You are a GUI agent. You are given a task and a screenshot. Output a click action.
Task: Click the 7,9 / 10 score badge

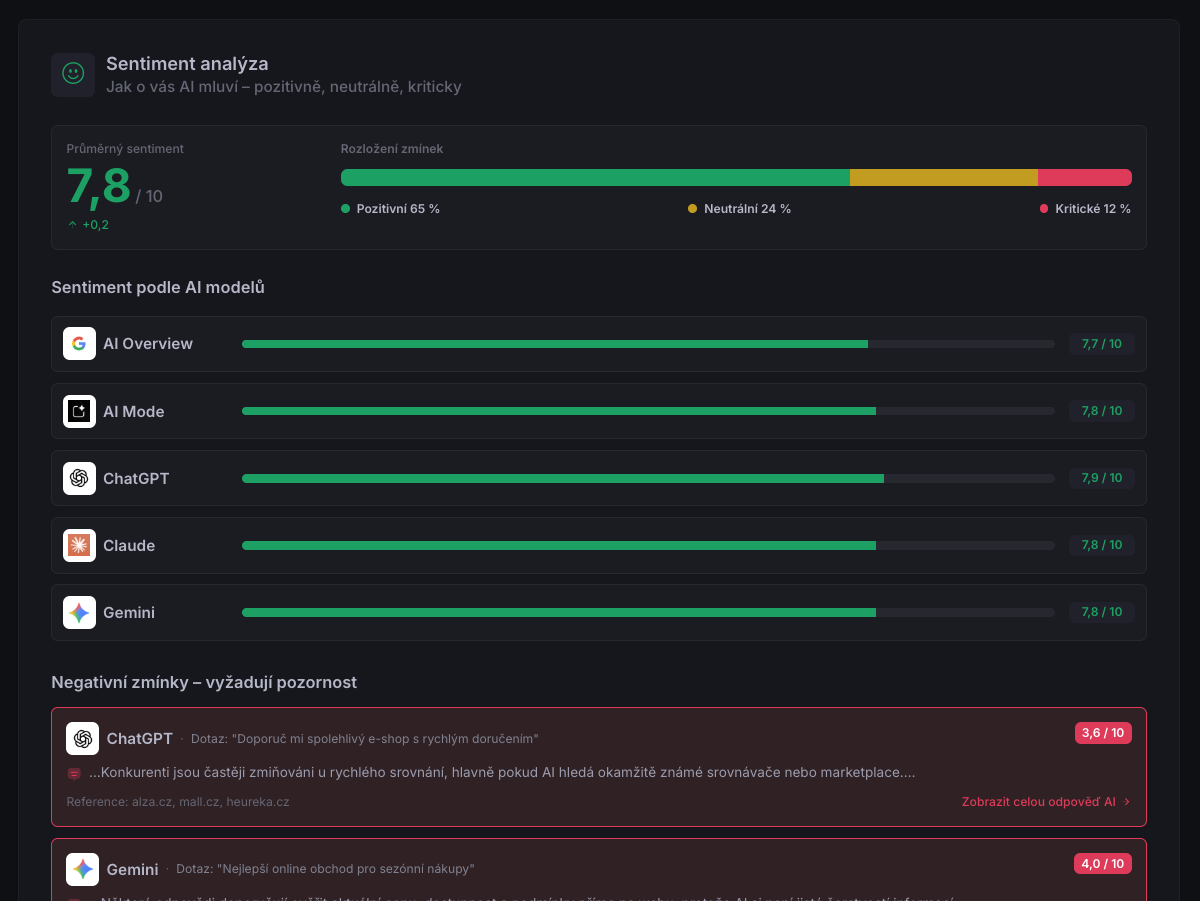coord(1102,478)
